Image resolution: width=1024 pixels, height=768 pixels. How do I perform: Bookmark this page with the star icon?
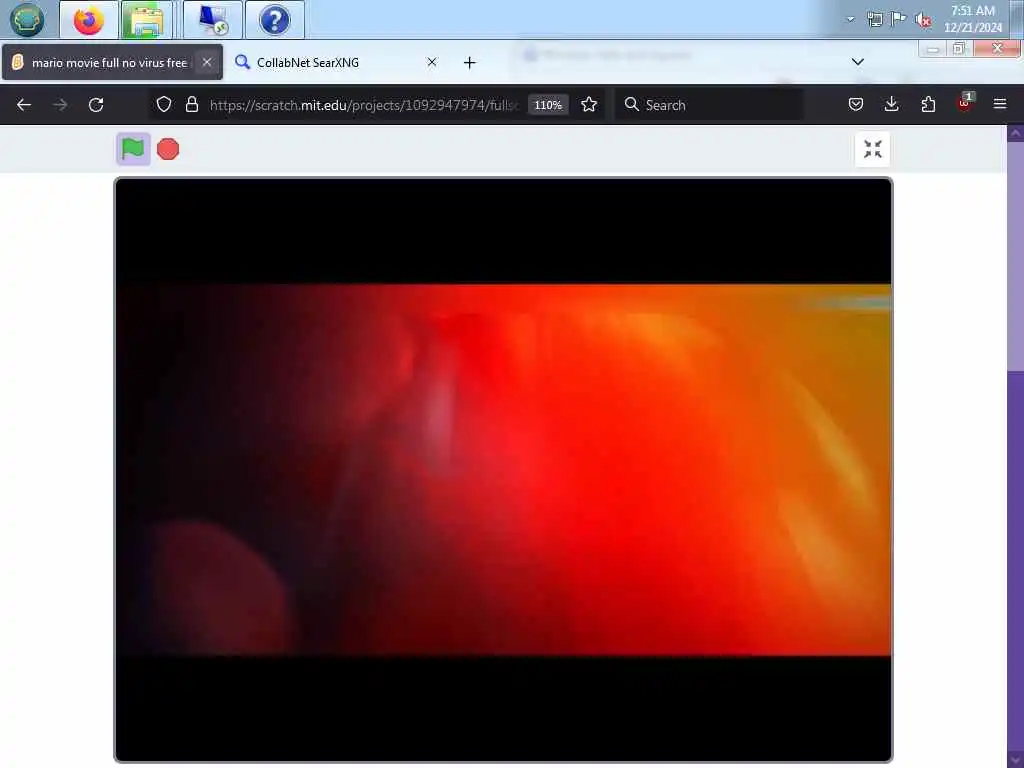coord(589,104)
